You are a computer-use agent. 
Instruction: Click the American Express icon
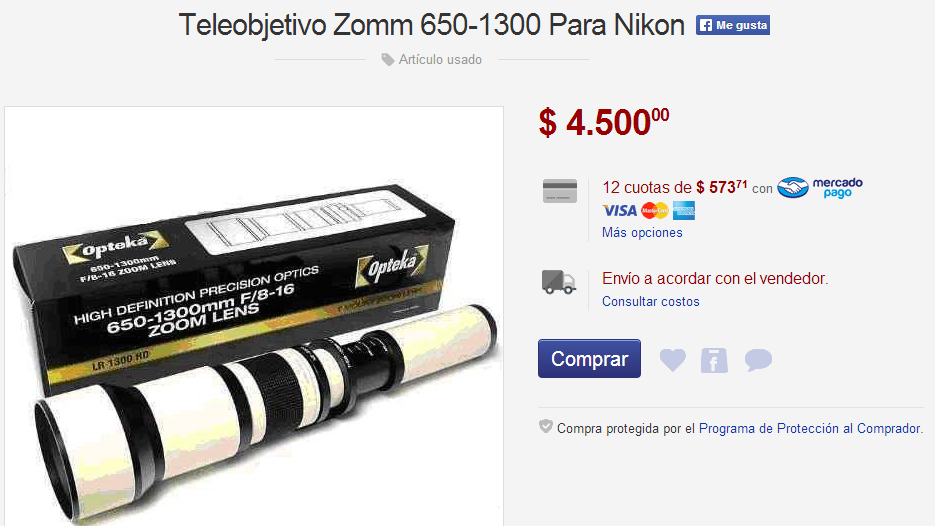pos(684,211)
